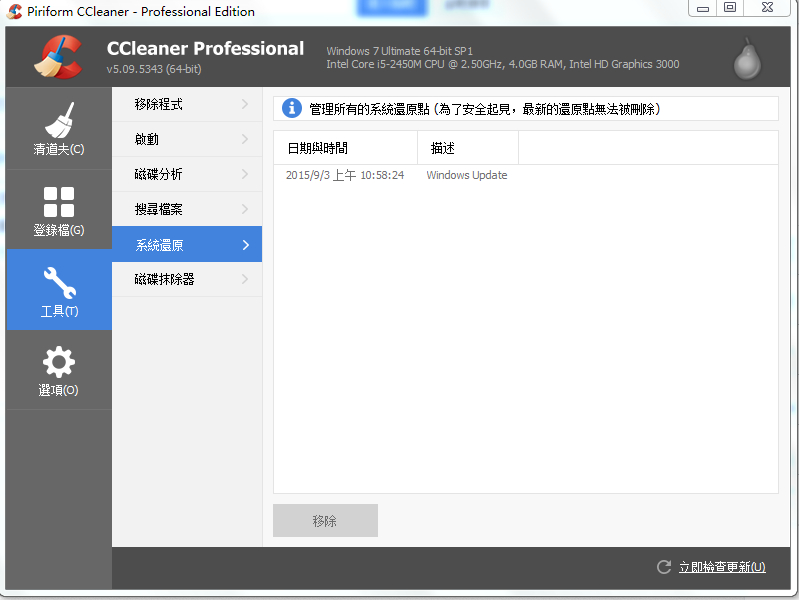Click the Windows Update description cell

coord(467,175)
